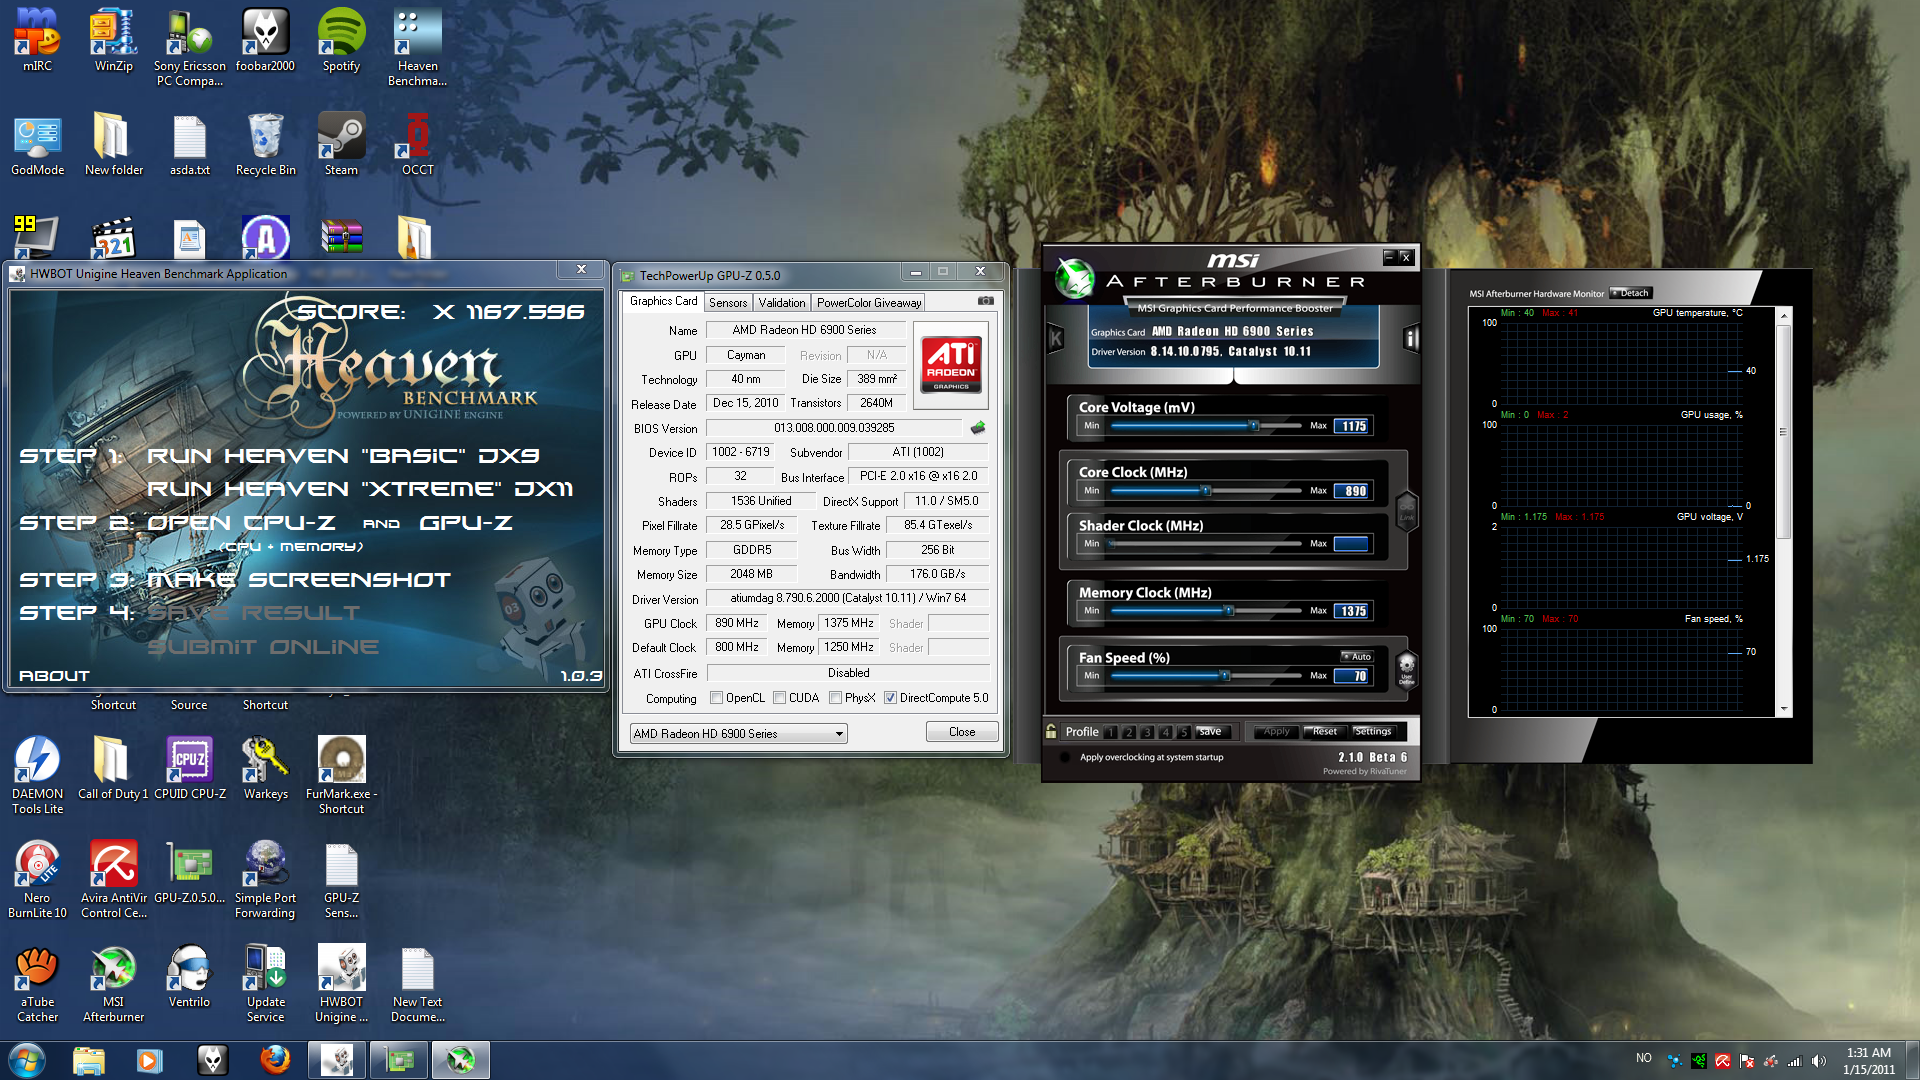Open the aTube Catcher desktop icon

(37, 984)
